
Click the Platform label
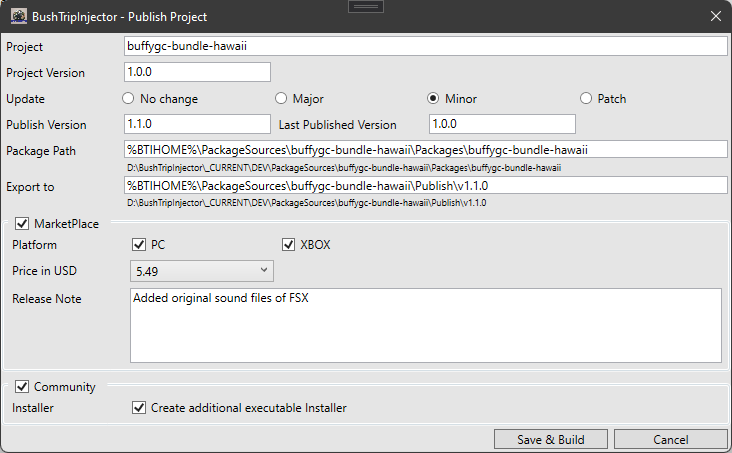34,245
